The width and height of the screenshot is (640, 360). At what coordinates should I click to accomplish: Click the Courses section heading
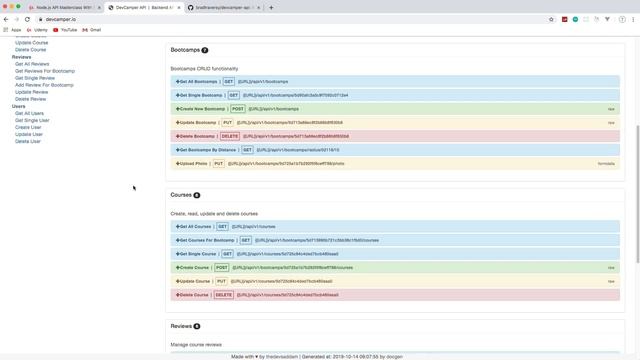181,195
